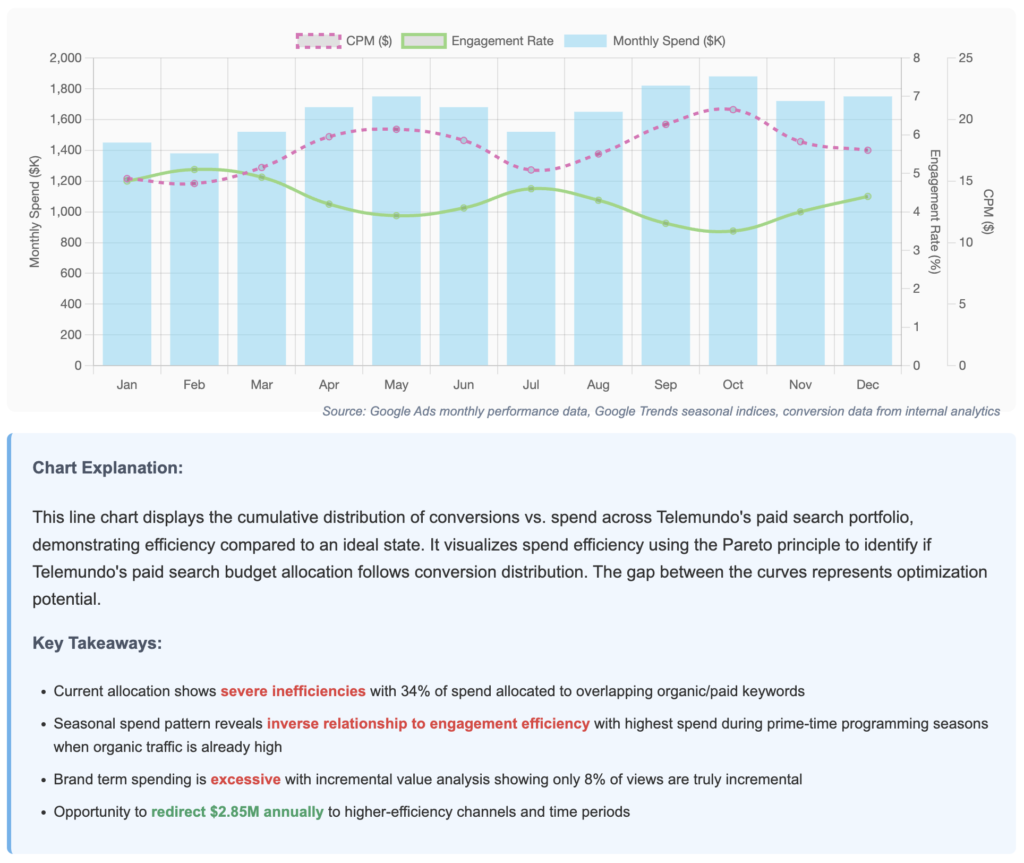Click the October CPM data point marker
The image size is (1024, 863).
[x=733, y=109]
